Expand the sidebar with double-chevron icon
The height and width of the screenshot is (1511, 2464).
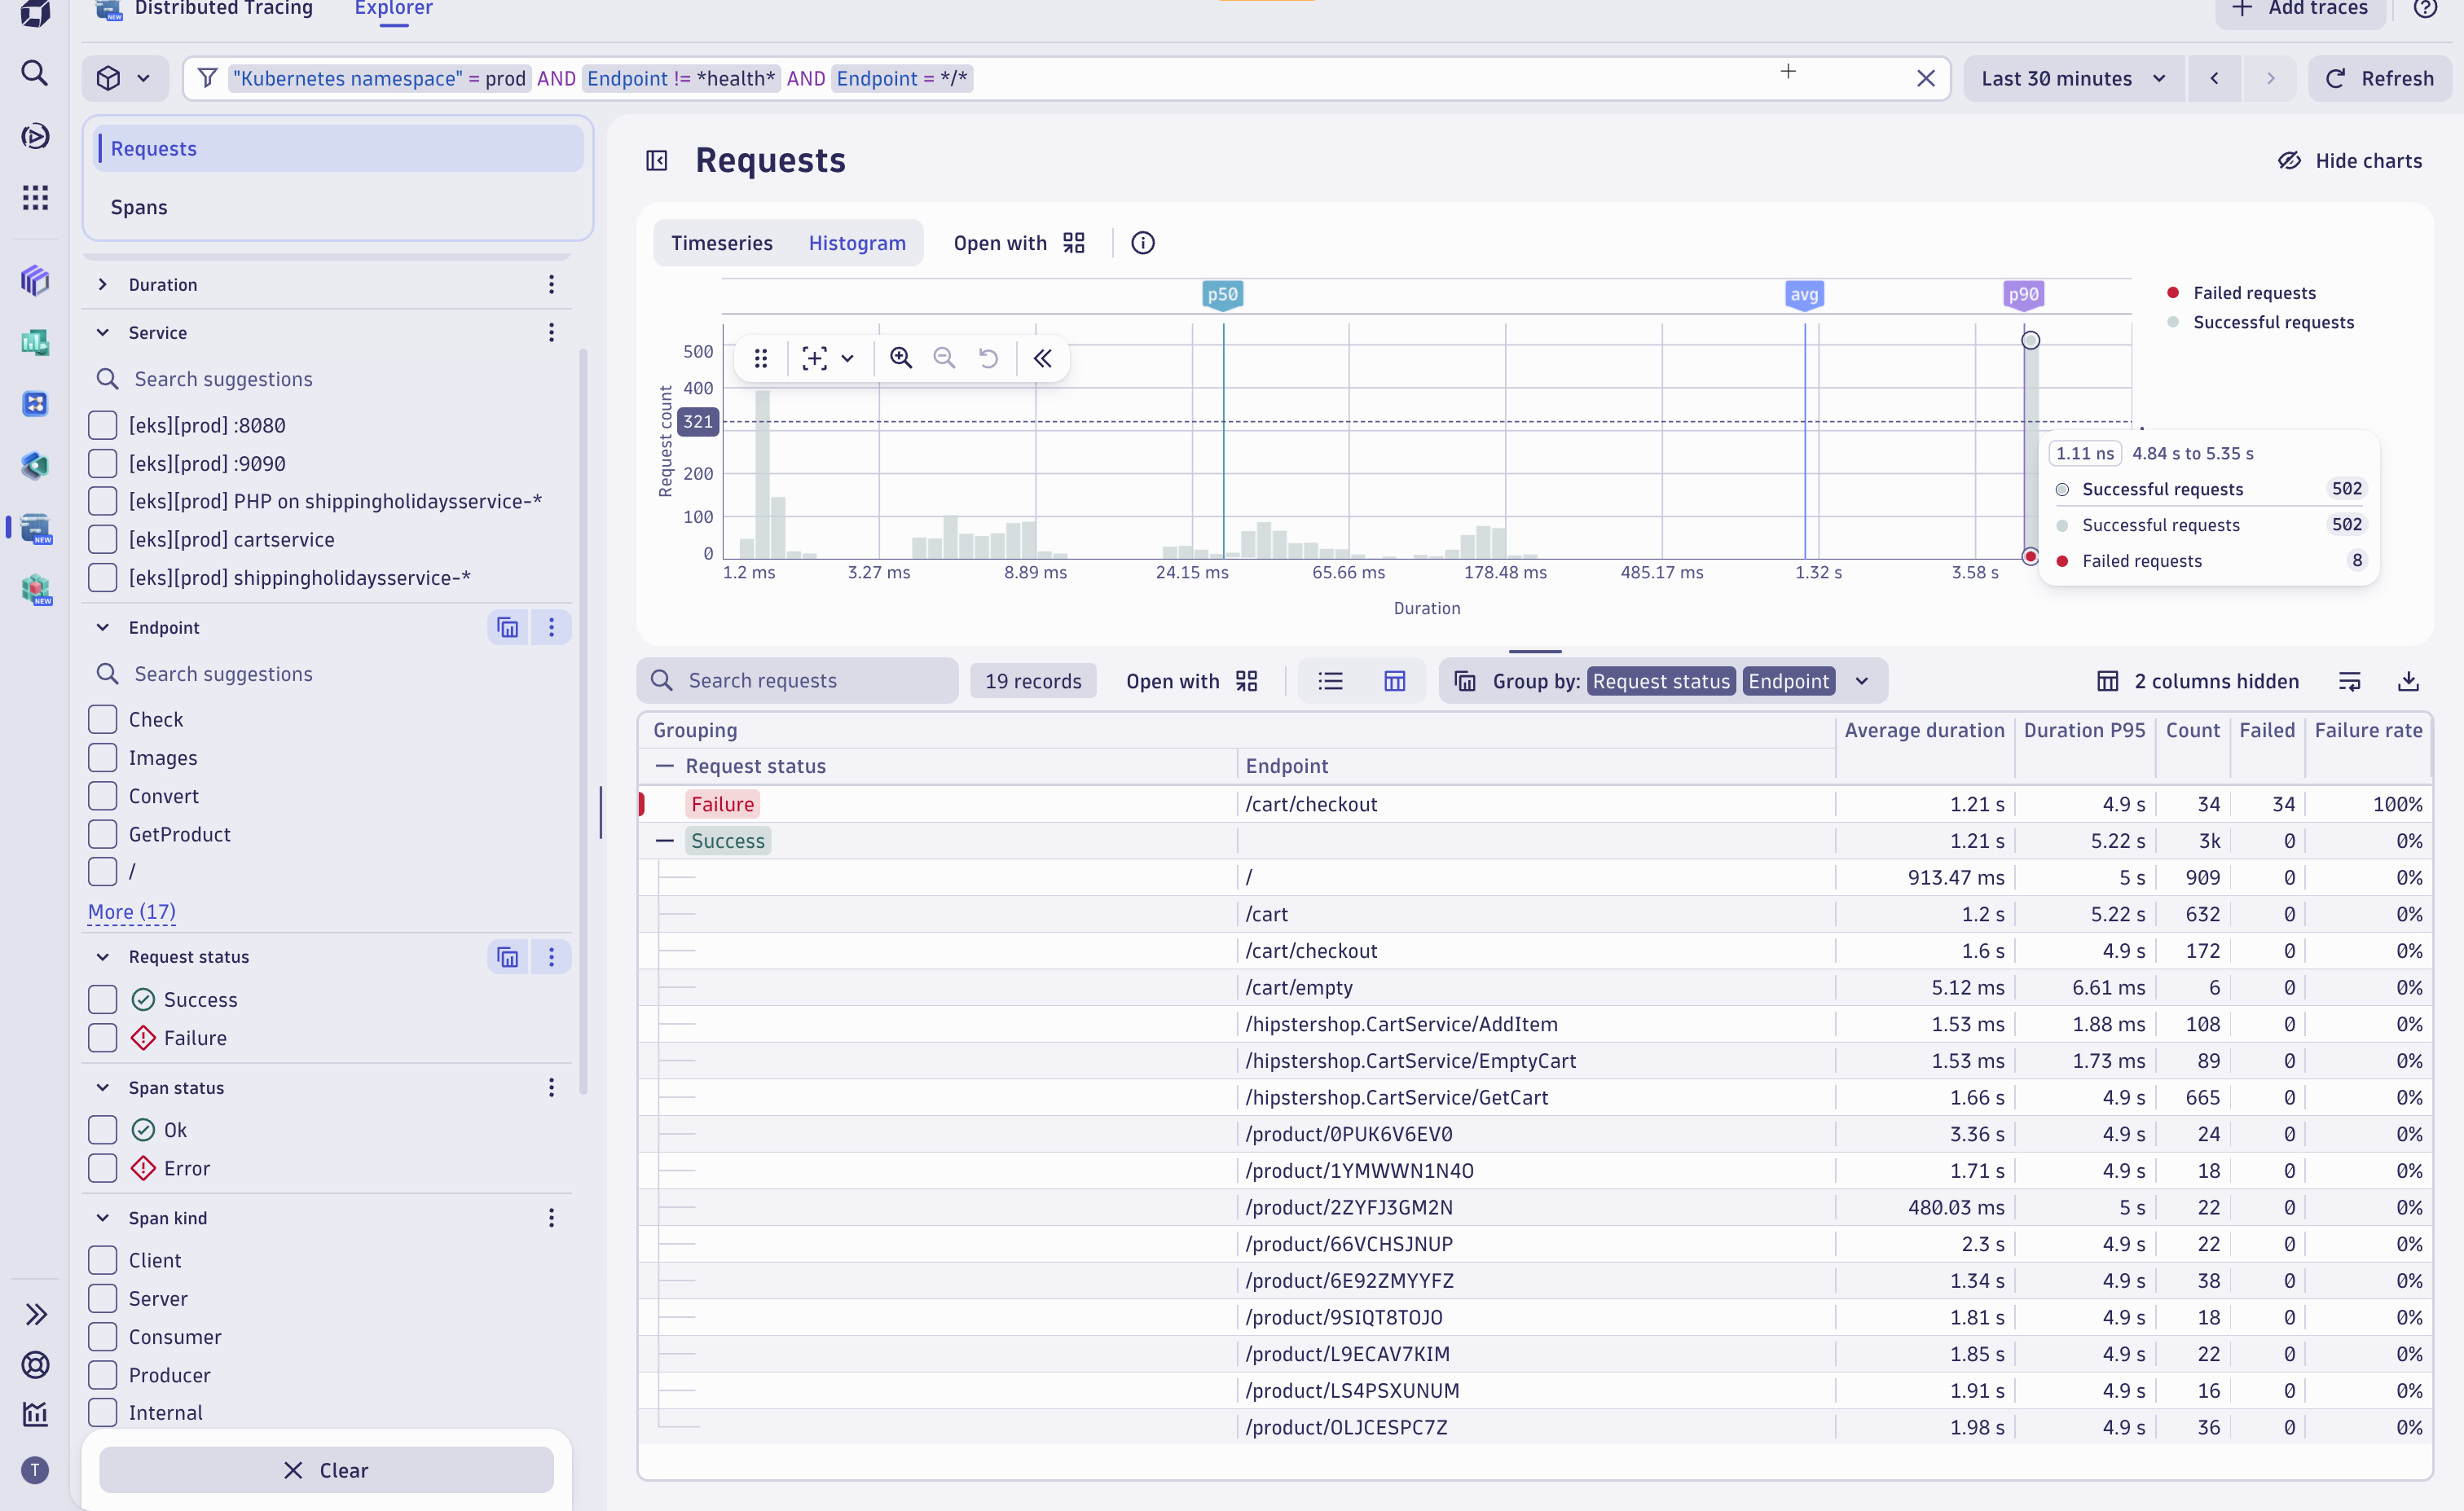(x=36, y=1314)
